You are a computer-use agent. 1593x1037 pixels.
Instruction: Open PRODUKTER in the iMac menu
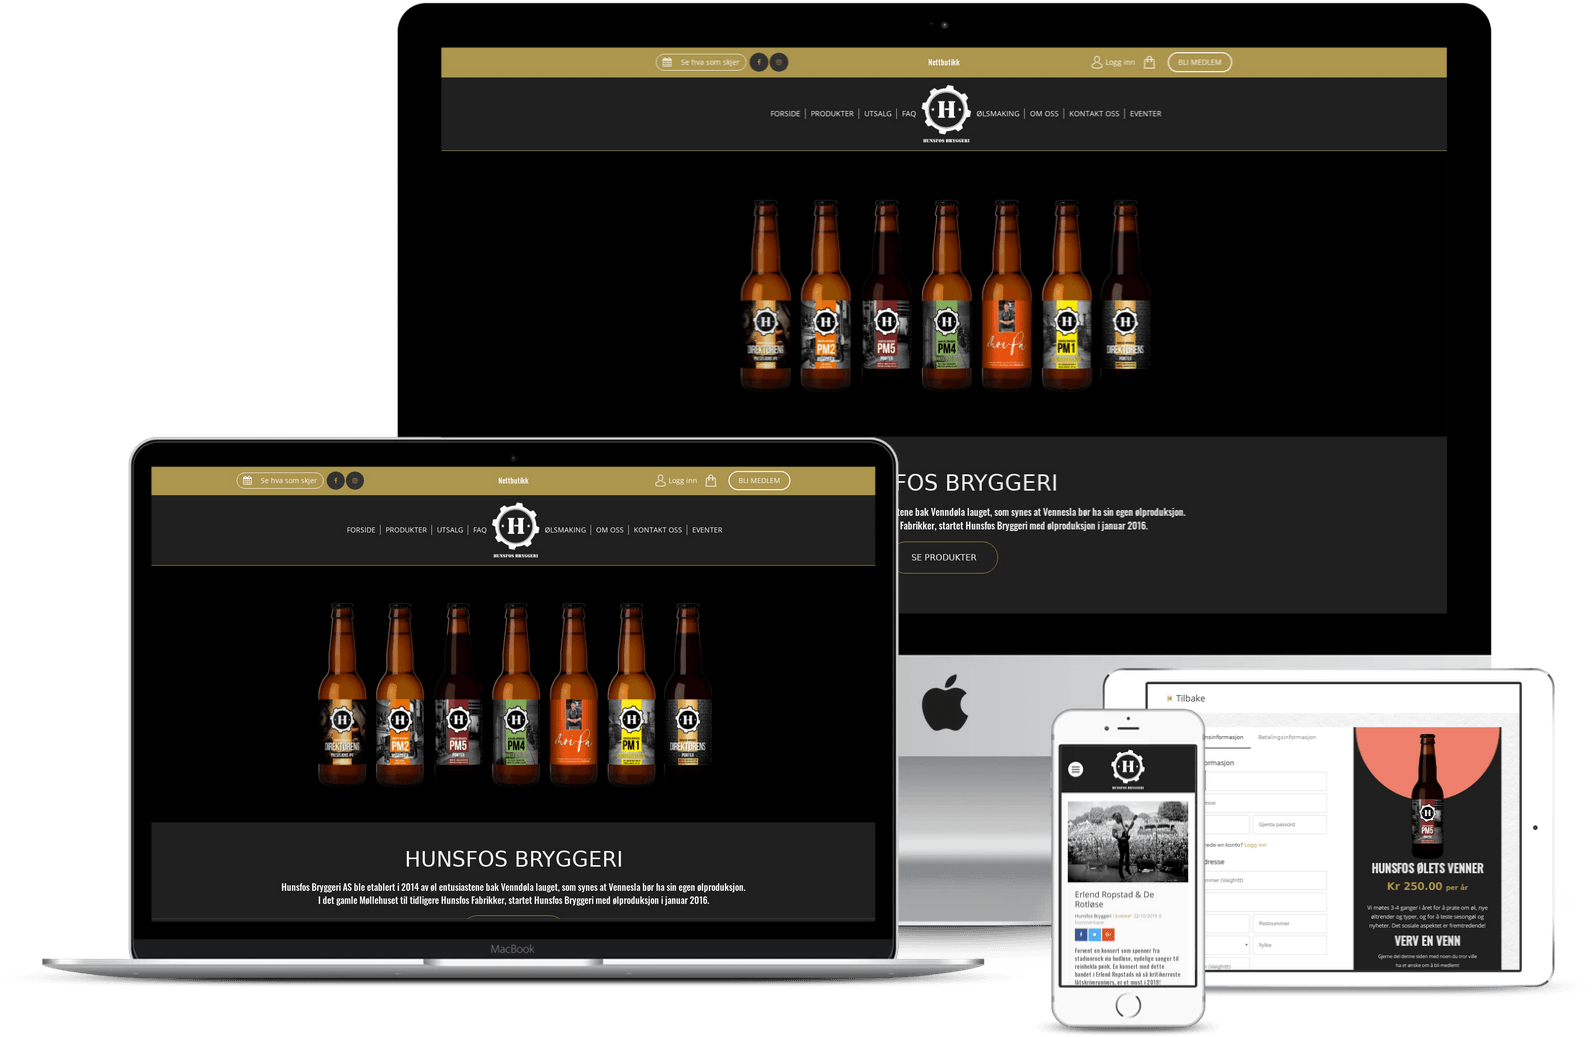(x=832, y=114)
